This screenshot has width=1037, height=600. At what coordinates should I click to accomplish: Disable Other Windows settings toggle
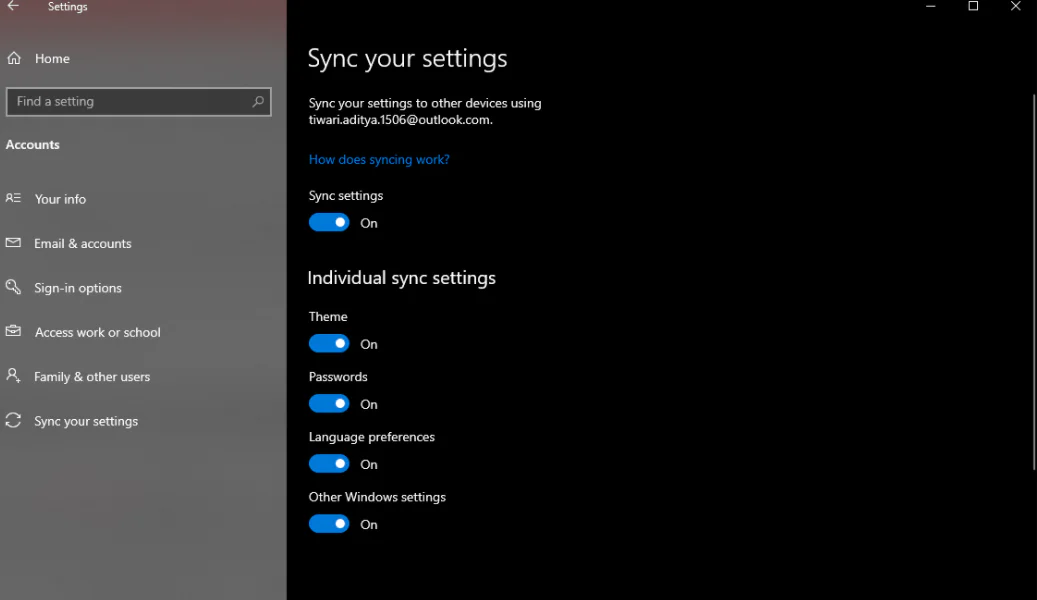pyautogui.click(x=329, y=524)
